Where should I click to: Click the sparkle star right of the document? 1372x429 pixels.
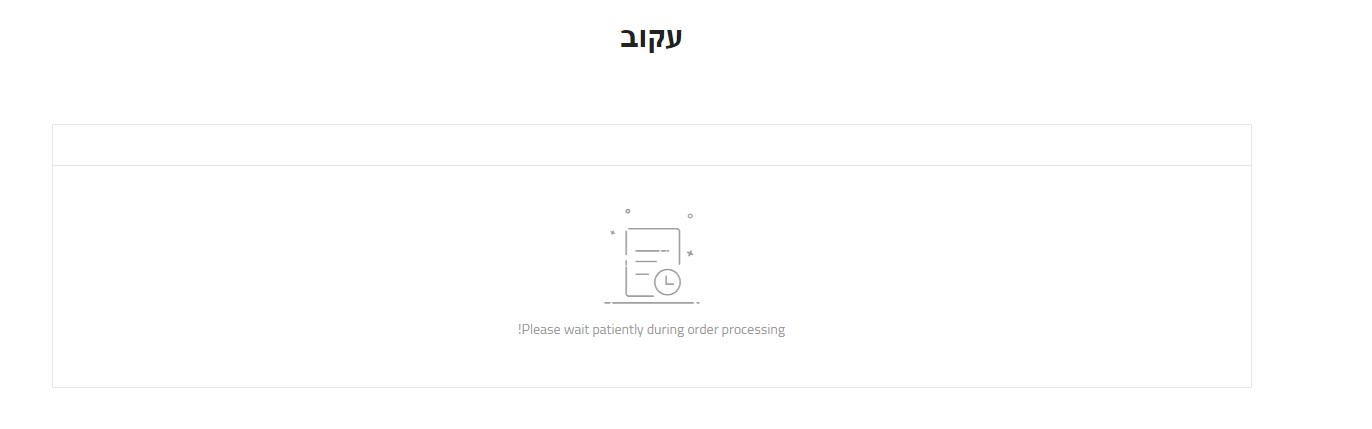(690, 253)
